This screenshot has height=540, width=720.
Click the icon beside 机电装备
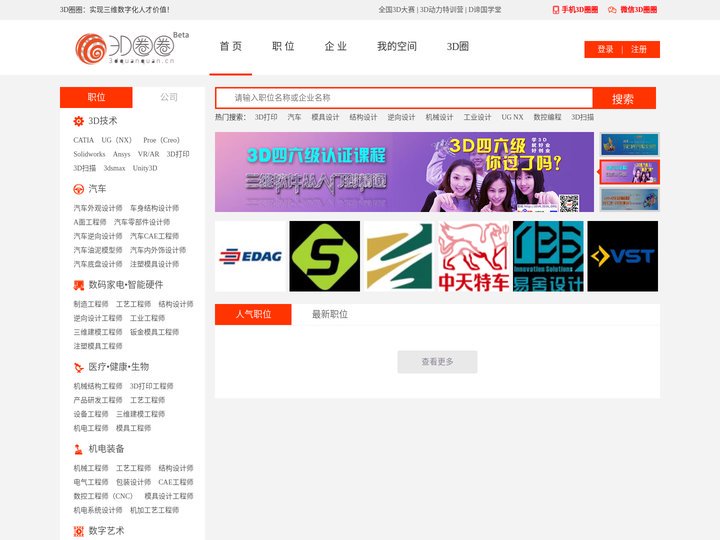79,449
